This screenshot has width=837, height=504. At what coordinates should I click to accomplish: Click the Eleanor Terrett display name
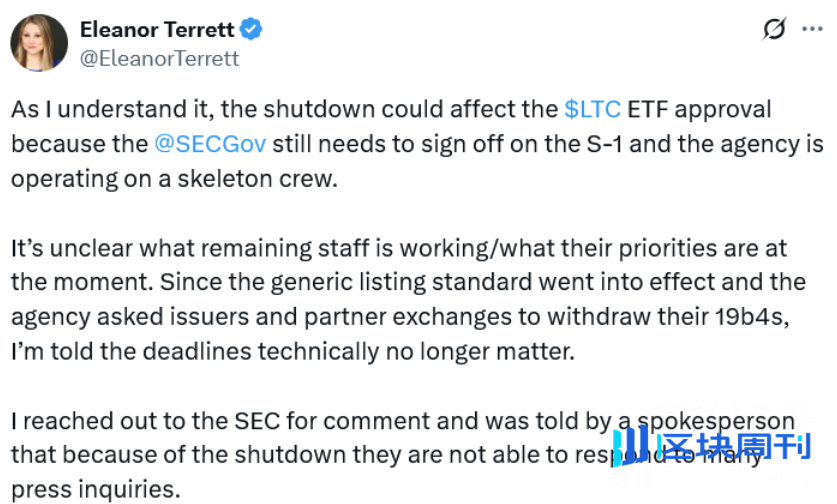[156, 30]
